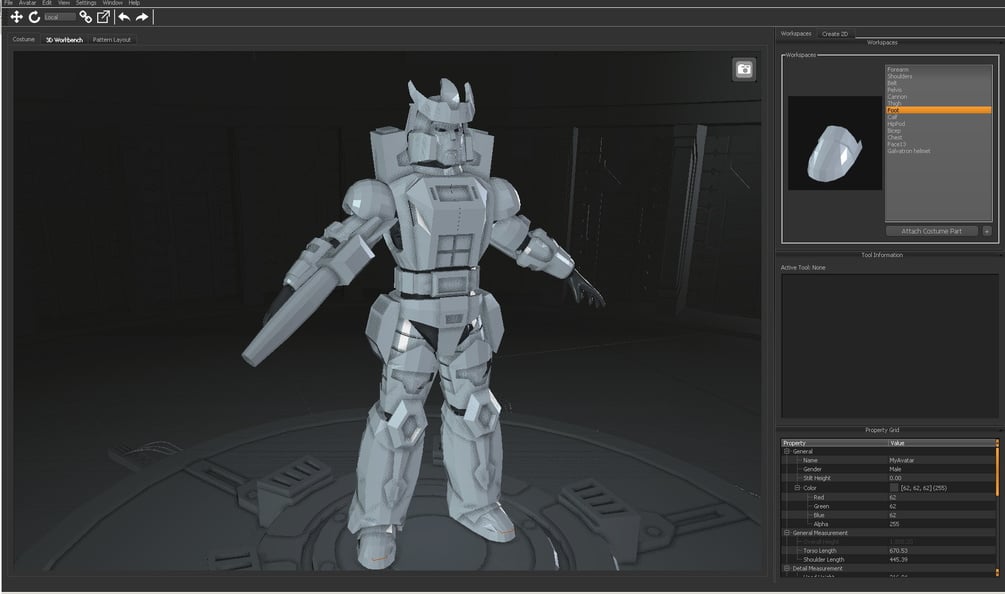The height and width of the screenshot is (594, 1005).
Task: Select the Rotate tool in the toolbar
Action: point(35,17)
